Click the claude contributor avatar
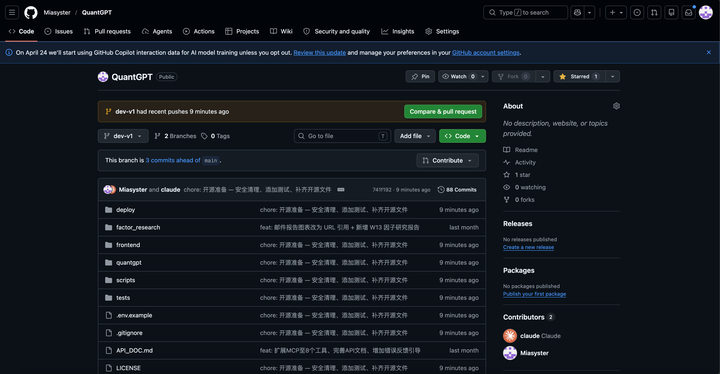This screenshot has height=374, width=720. (x=510, y=336)
